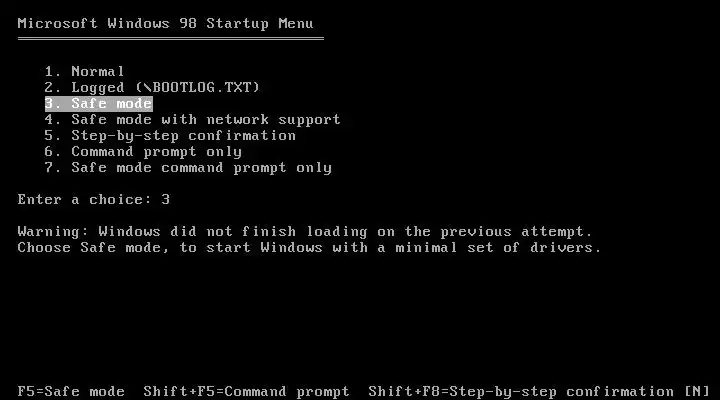Viewport: 720px width, 400px height.
Task: Select Safe mode with network support
Action: pyautogui.click(x=192, y=120)
